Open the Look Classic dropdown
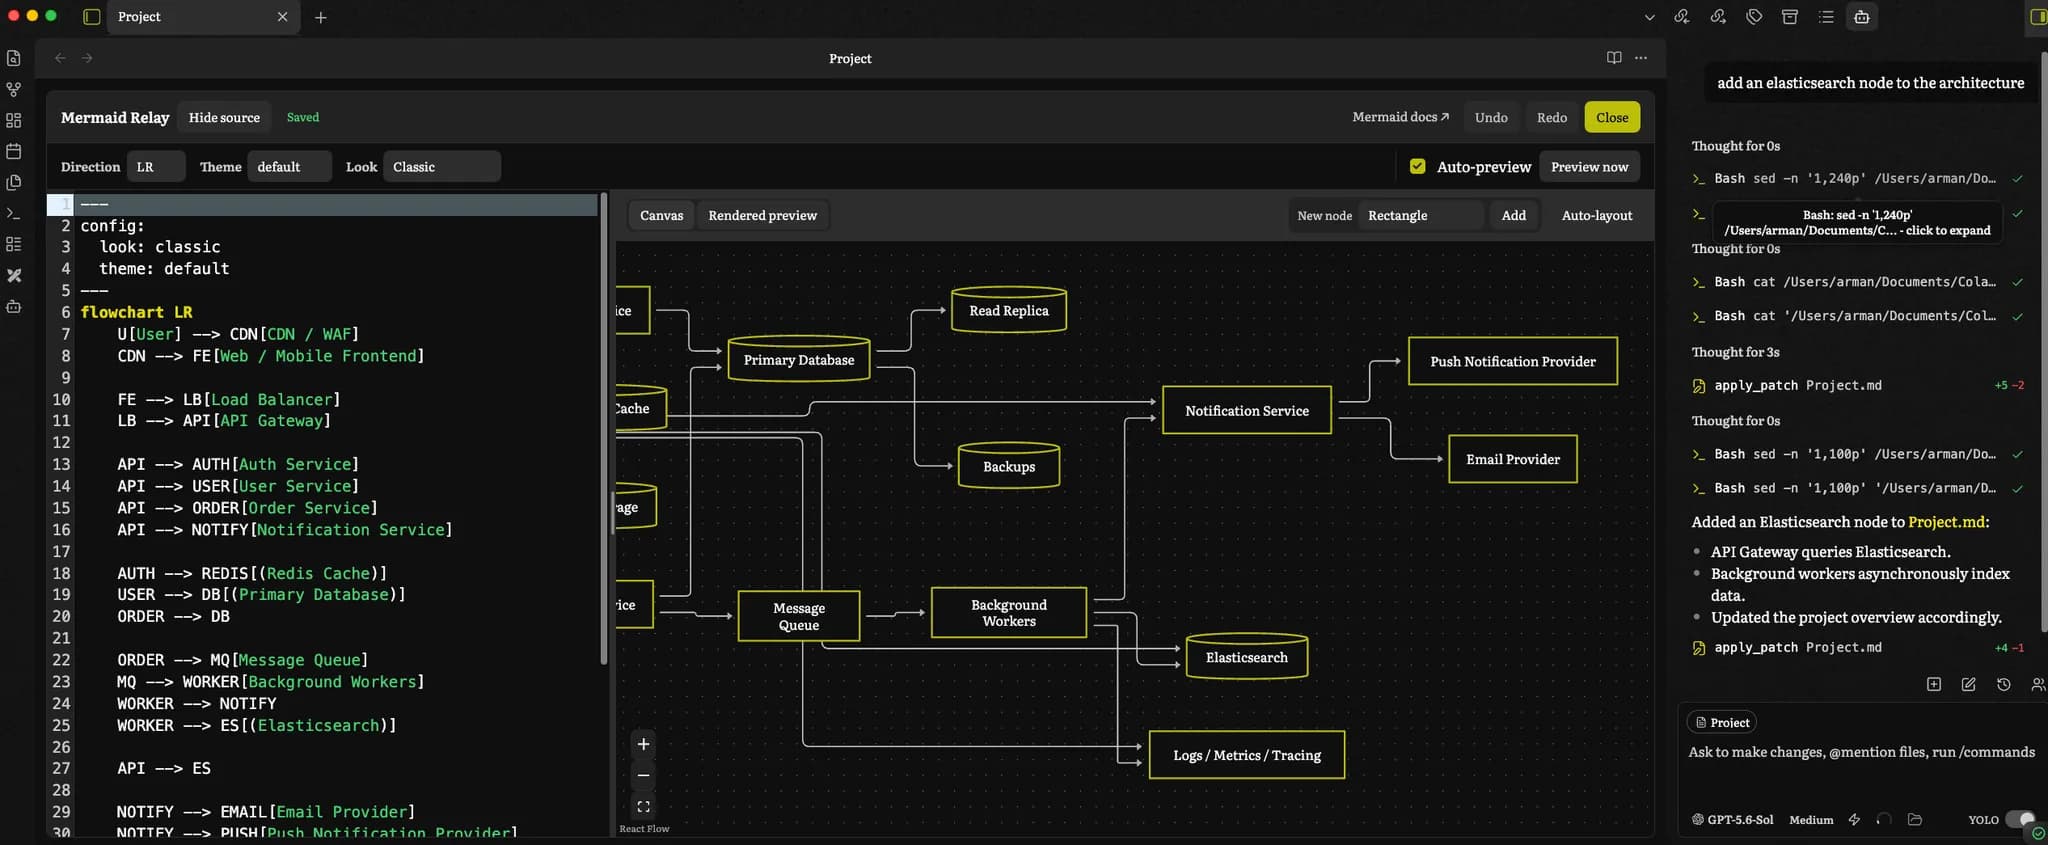 coord(442,167)
